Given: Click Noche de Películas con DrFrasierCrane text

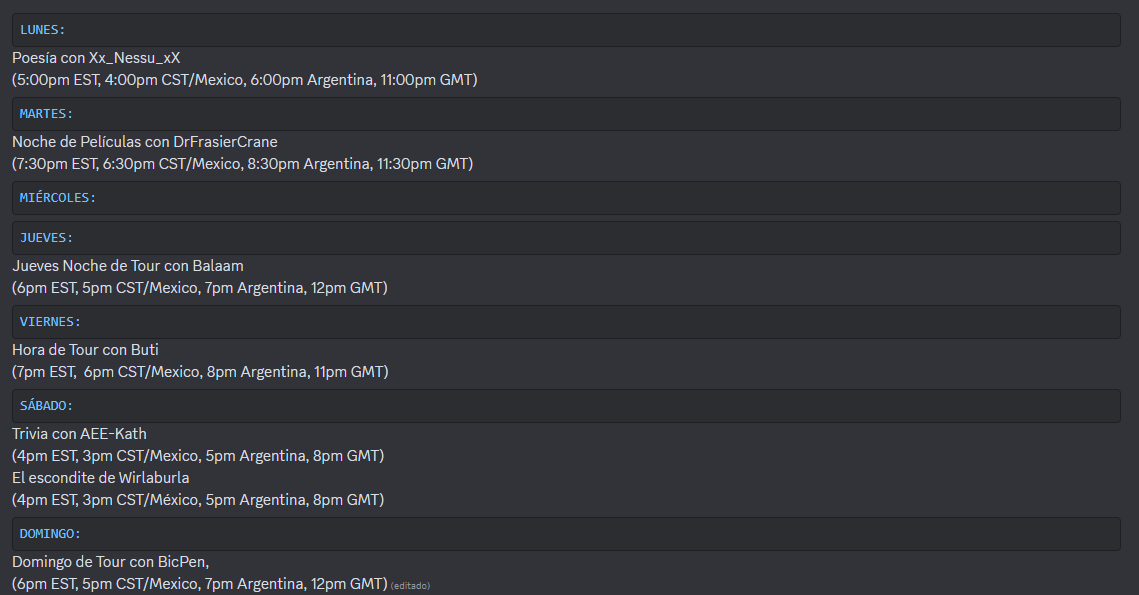Looking at the screenshot, I should click(x=145, y=142).
